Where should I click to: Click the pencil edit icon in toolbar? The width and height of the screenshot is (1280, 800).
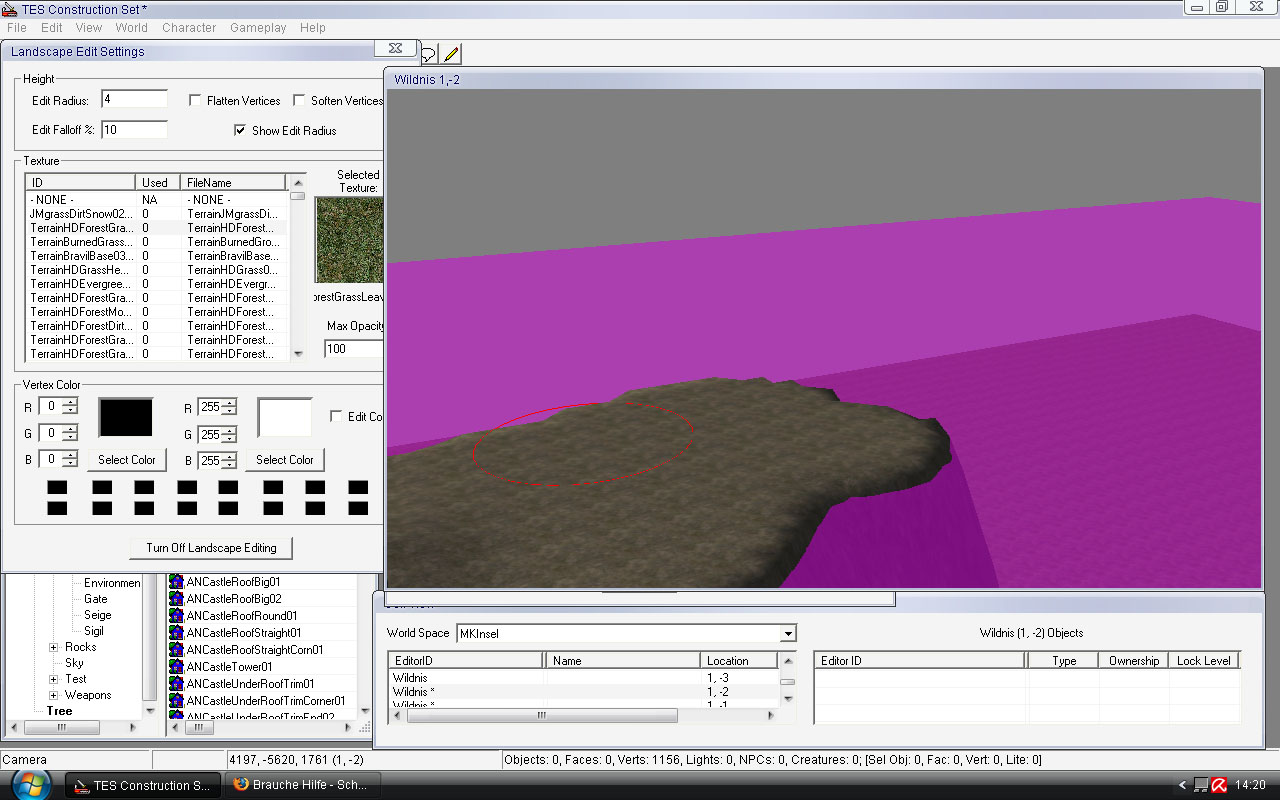pyautogui.click(x=452, y=54)
